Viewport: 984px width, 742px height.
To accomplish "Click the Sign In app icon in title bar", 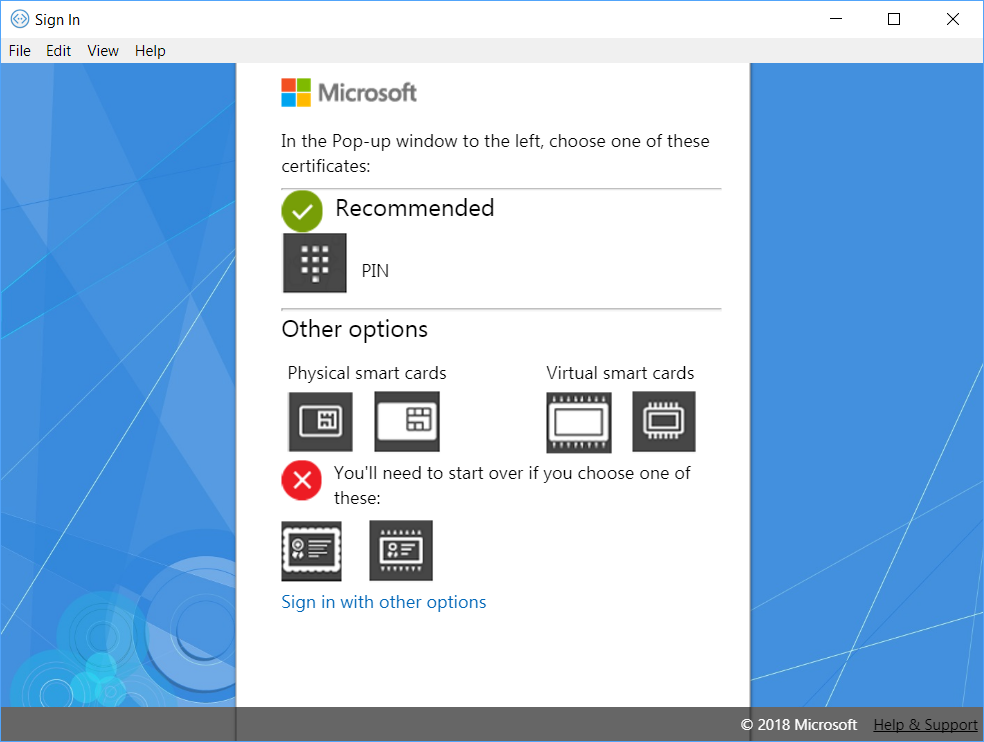I will (x=20, y=19).
